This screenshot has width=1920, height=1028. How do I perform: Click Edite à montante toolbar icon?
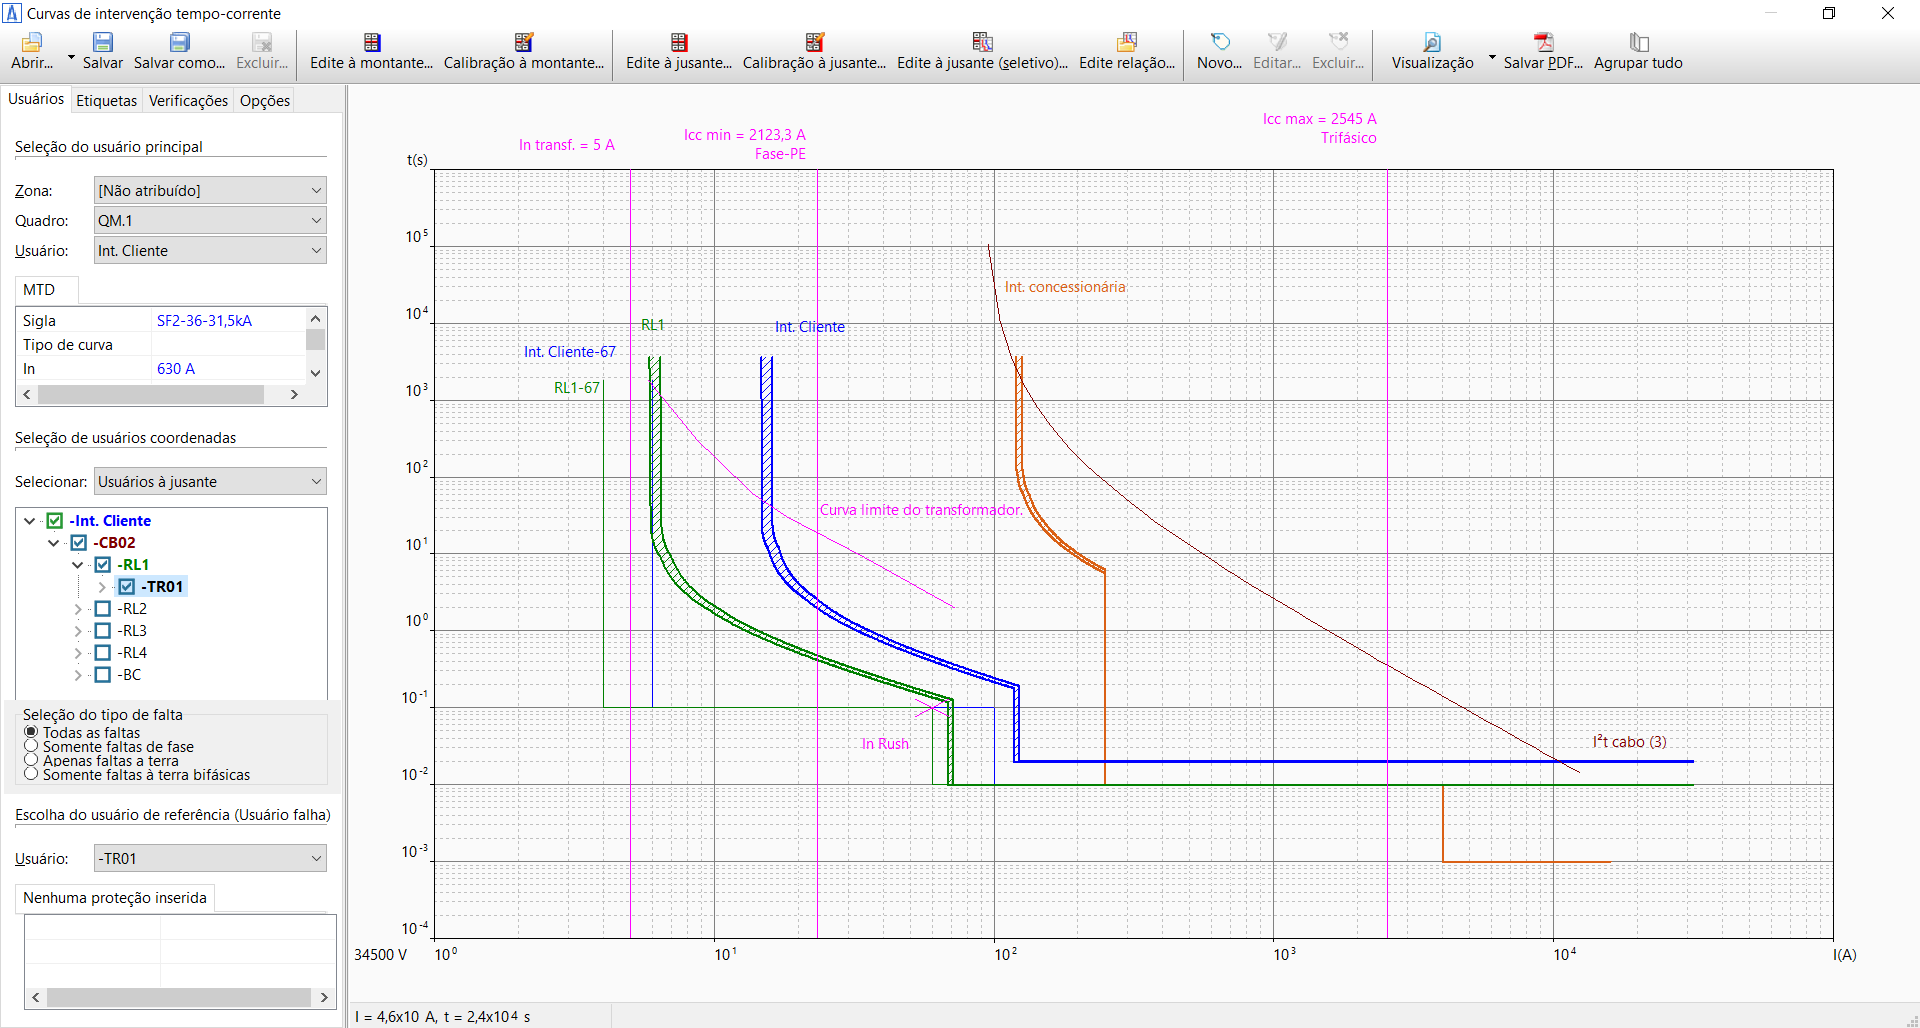point(371,42)
